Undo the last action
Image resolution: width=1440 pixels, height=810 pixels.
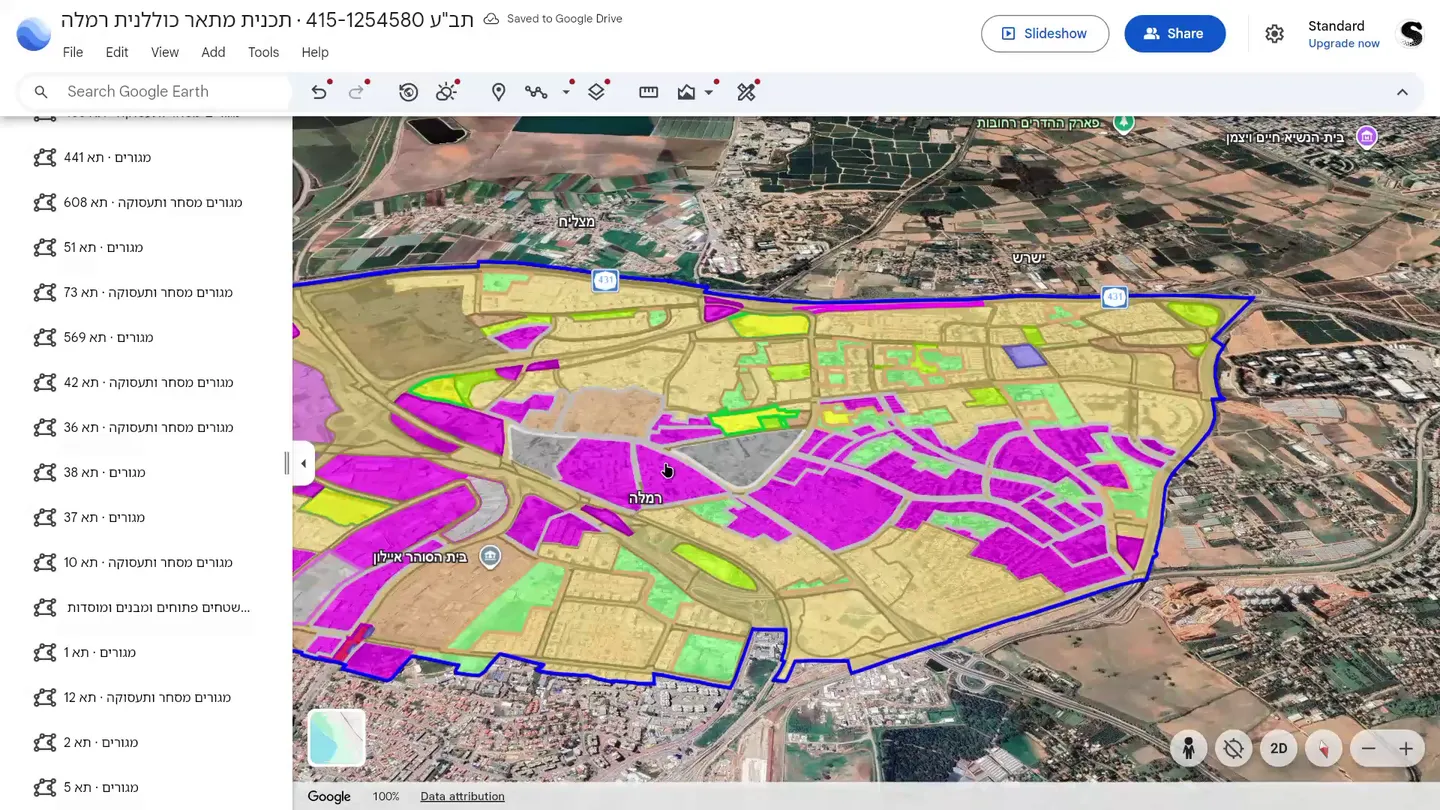(319, 92)
